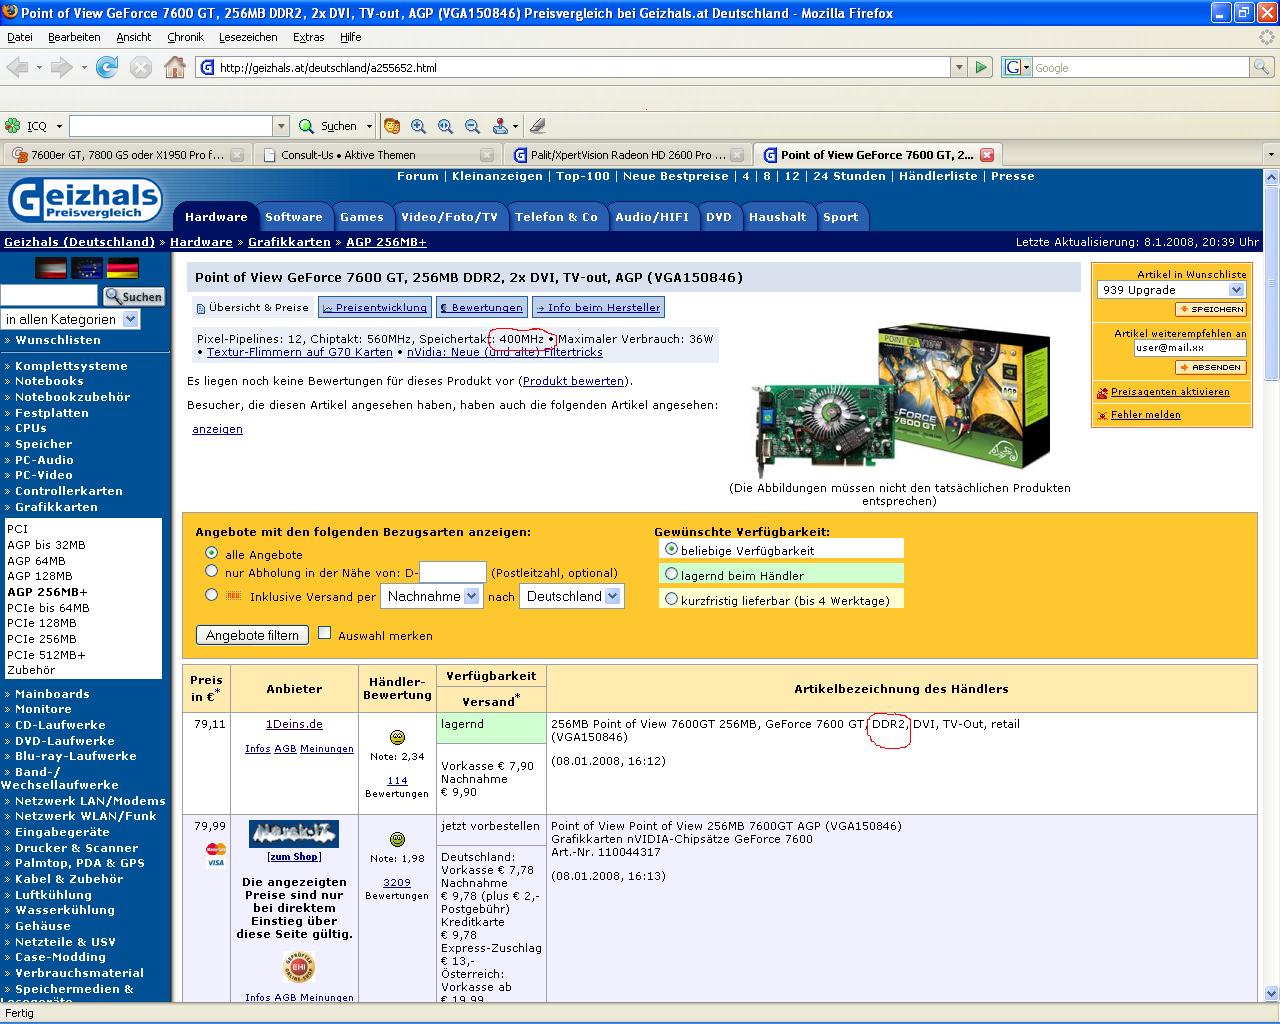Open the tab list dropdown arrow
Viewport: 1280px width, 1024px height.
point(1271,155)
